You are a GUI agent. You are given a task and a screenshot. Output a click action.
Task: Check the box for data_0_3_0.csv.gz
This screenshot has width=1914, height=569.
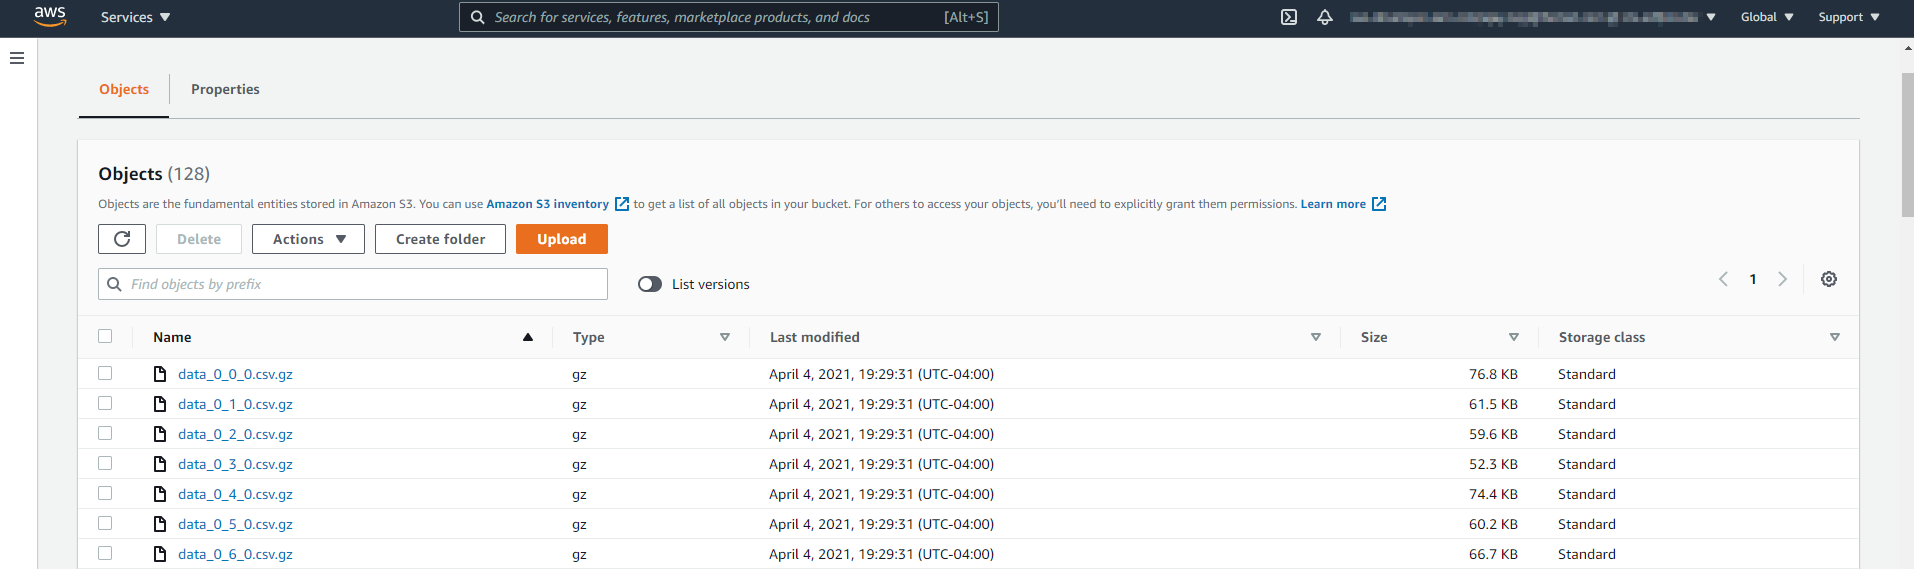click(105, 463)
